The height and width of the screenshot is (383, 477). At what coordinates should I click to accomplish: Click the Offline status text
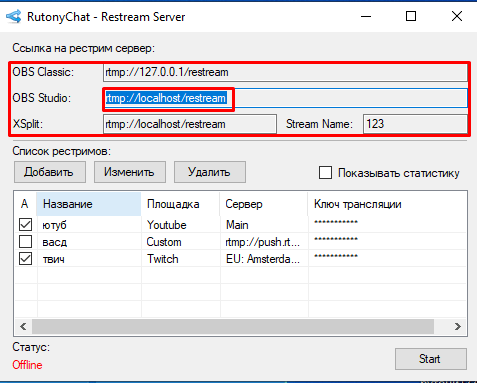[x=27, y=365]
